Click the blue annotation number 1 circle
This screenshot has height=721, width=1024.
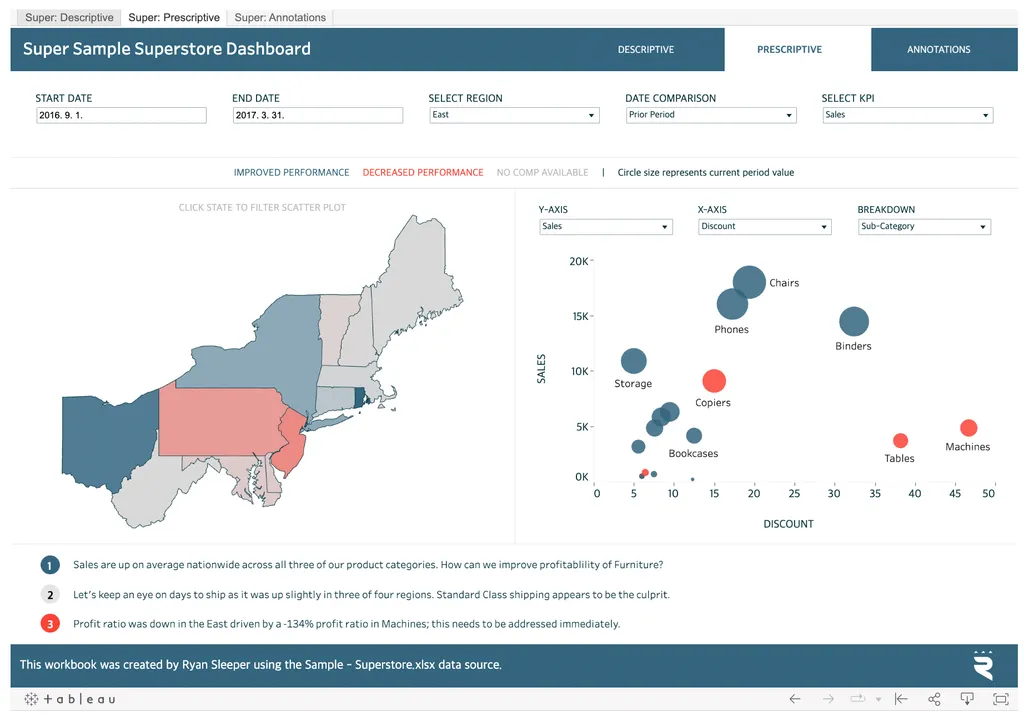(50, 565)
